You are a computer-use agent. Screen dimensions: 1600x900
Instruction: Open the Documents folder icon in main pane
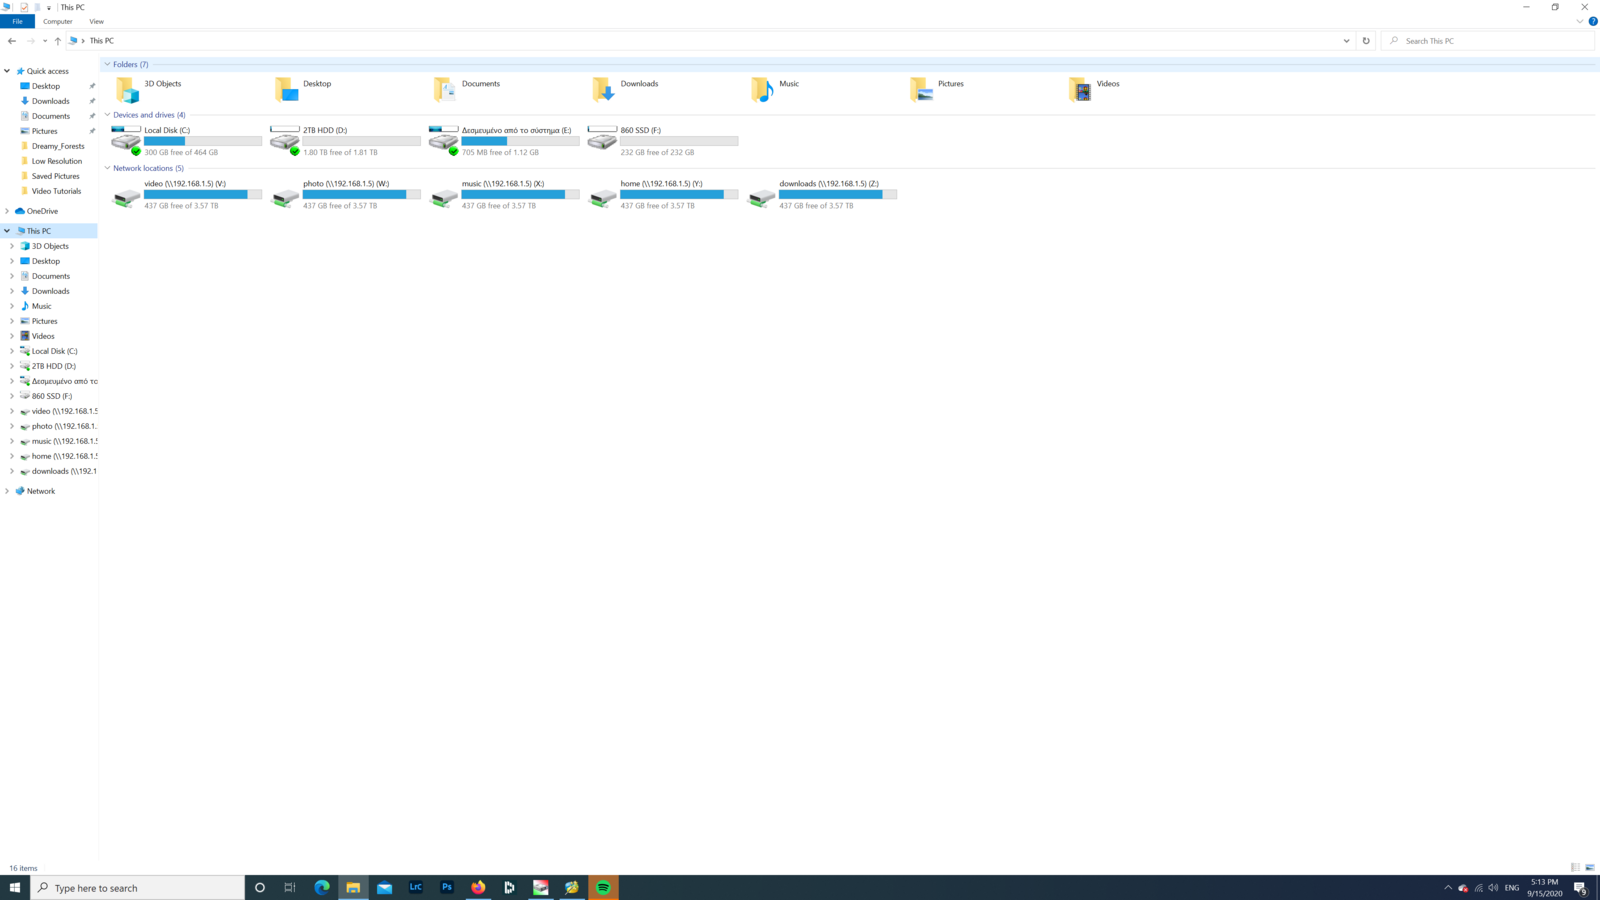[x=444, y=90]
